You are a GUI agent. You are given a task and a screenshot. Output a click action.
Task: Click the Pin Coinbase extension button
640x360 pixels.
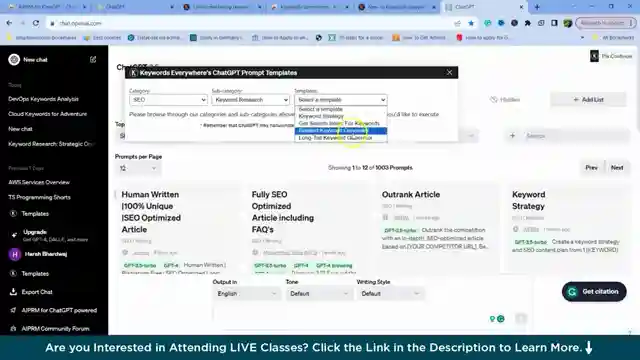[611, 56]
